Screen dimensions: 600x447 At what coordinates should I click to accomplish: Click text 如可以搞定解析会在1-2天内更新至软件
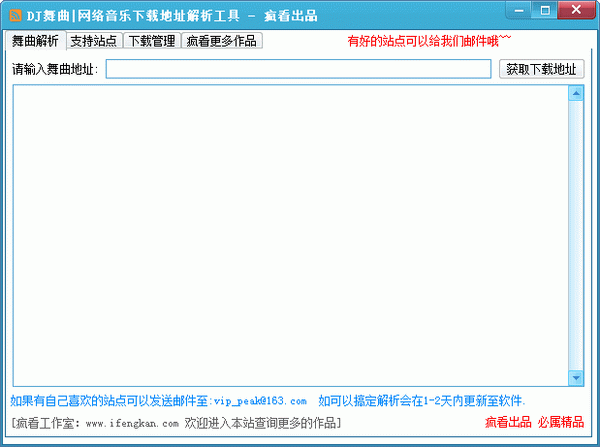tap(422, 401)
